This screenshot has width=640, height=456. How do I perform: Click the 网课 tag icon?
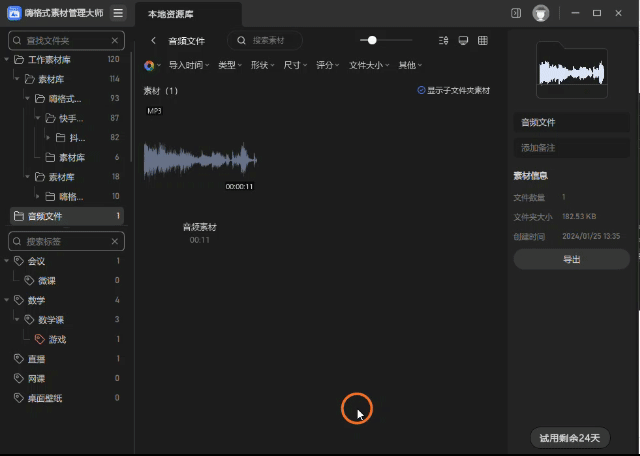click(x=18, y=378)
